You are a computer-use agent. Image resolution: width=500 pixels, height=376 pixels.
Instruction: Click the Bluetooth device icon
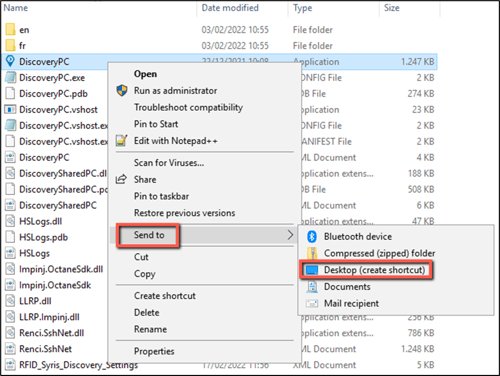click(x=312, y=237)
